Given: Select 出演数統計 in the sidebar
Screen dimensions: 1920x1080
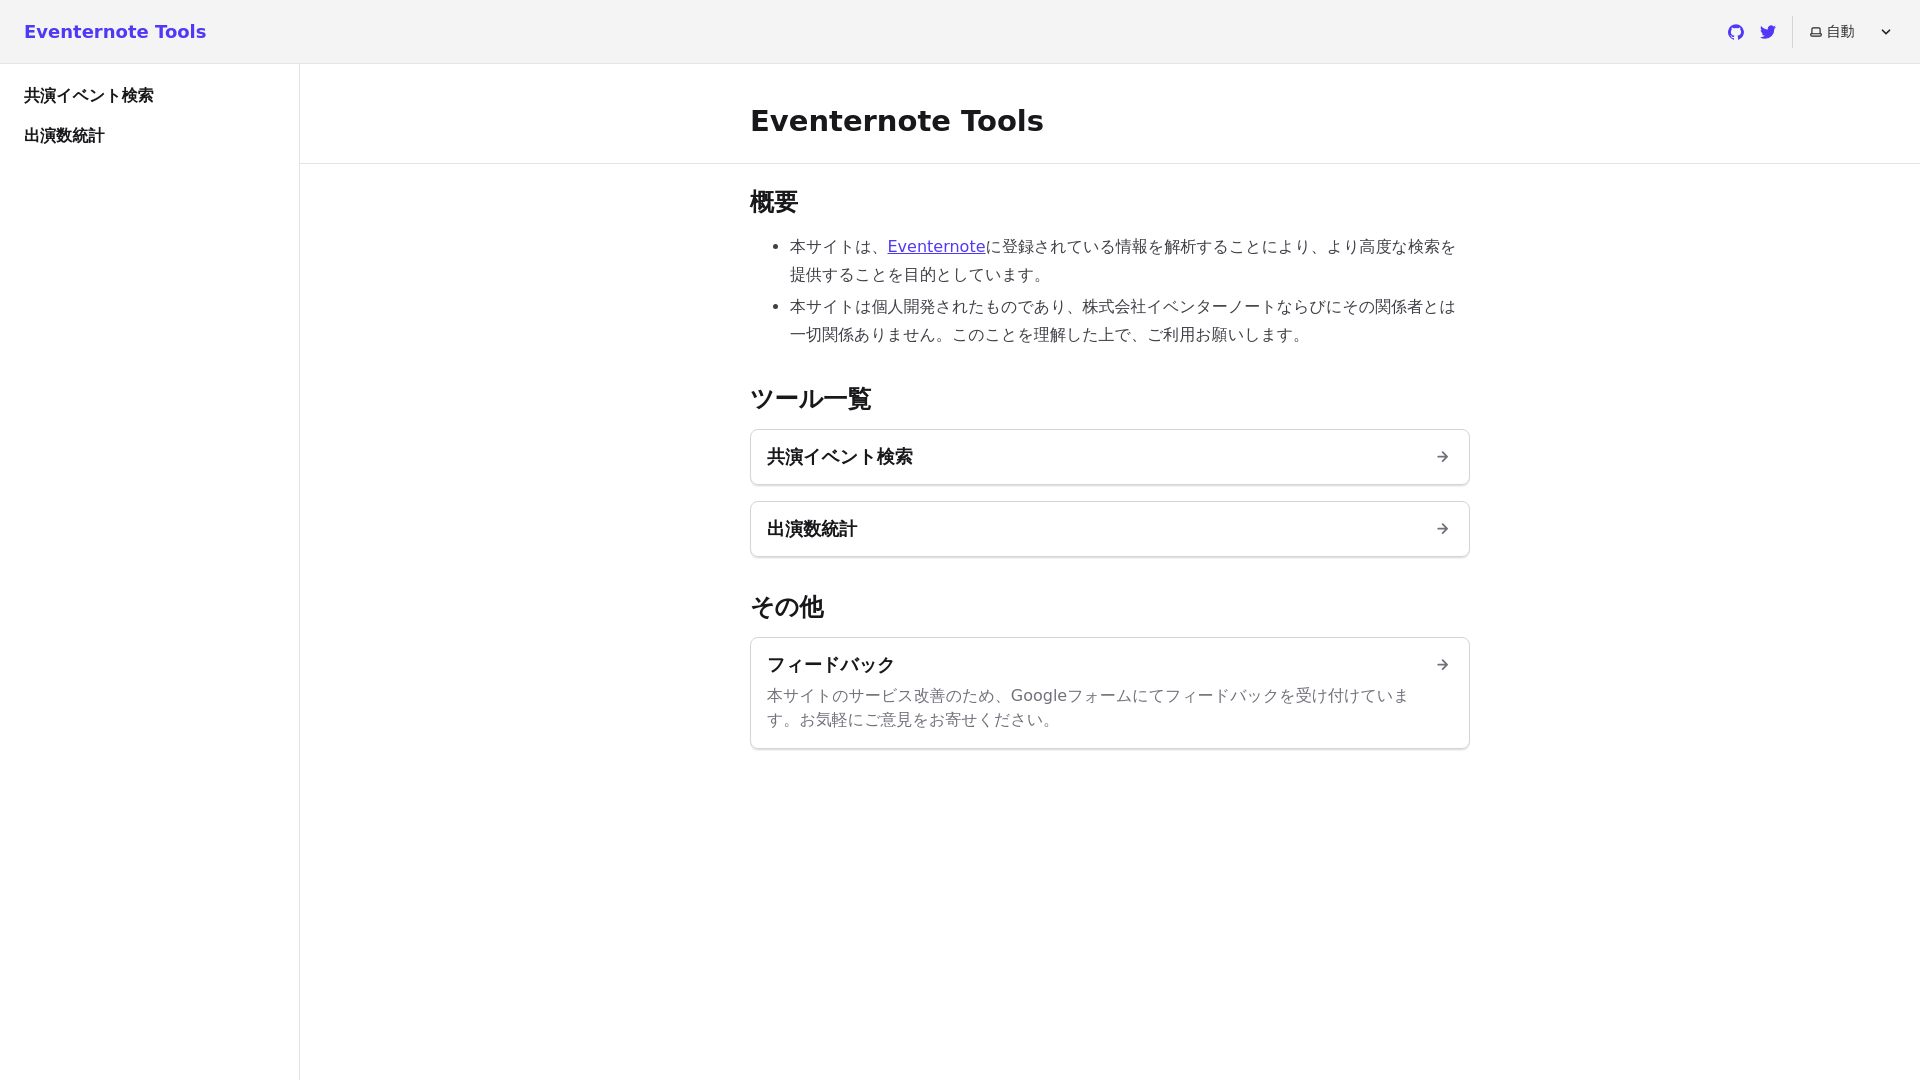Looking at the screenshot, I should click(64, 136).
